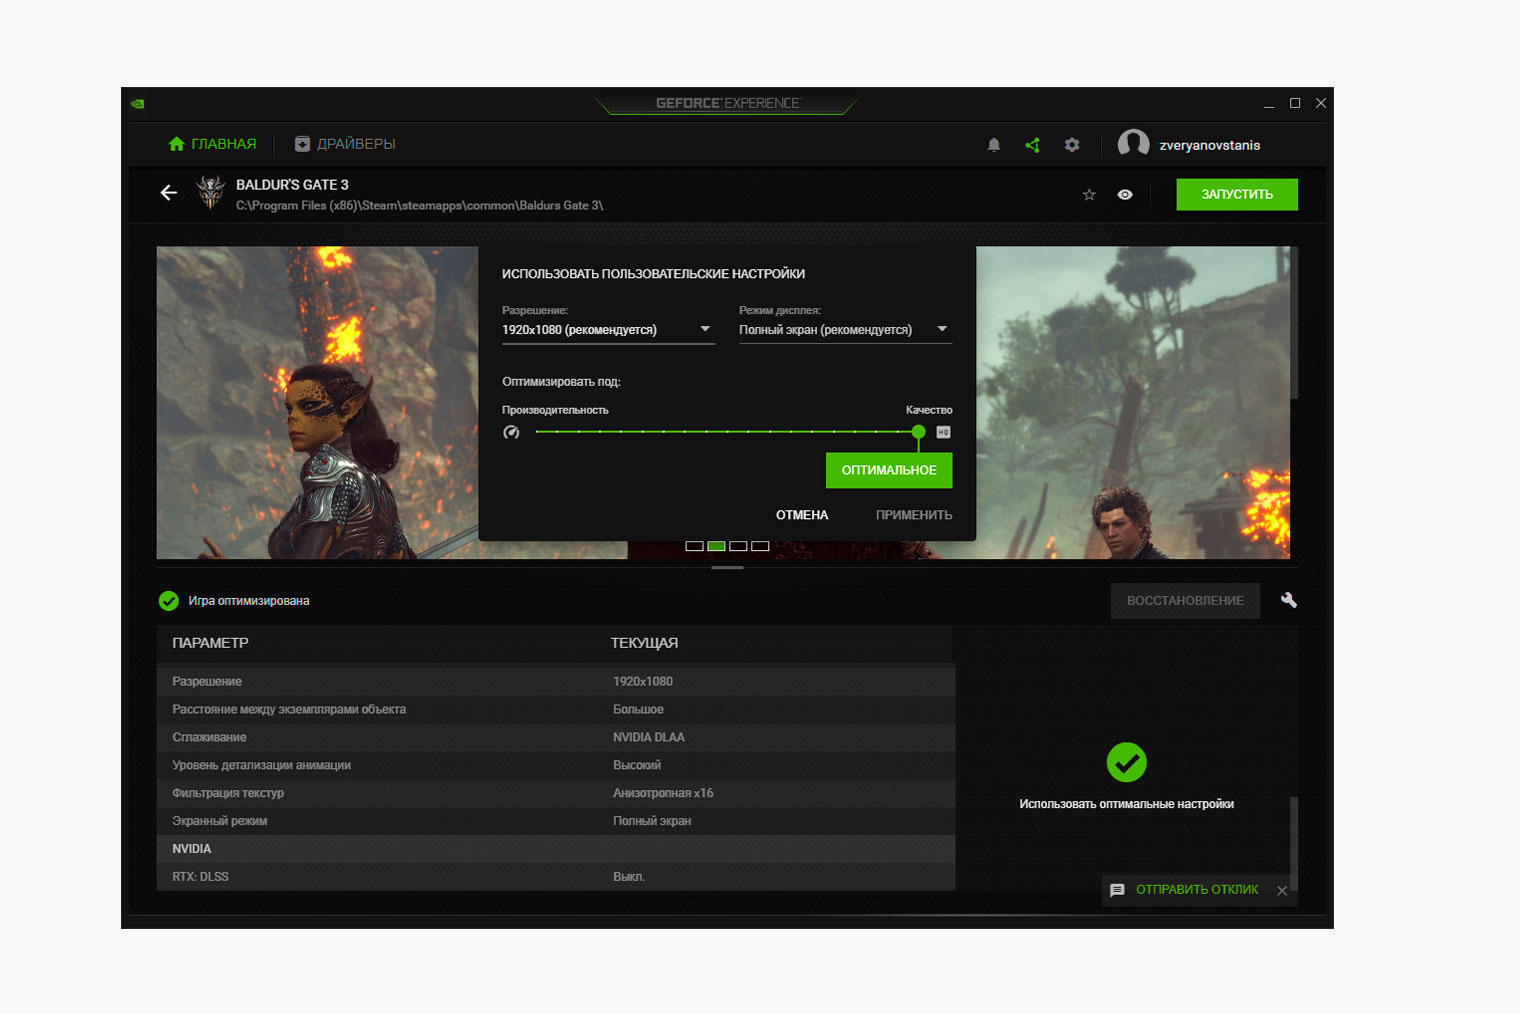Click the large green optimal settings checkmark
The height and width of the screenshot is (1014, 1520).
click(1127, 763)
